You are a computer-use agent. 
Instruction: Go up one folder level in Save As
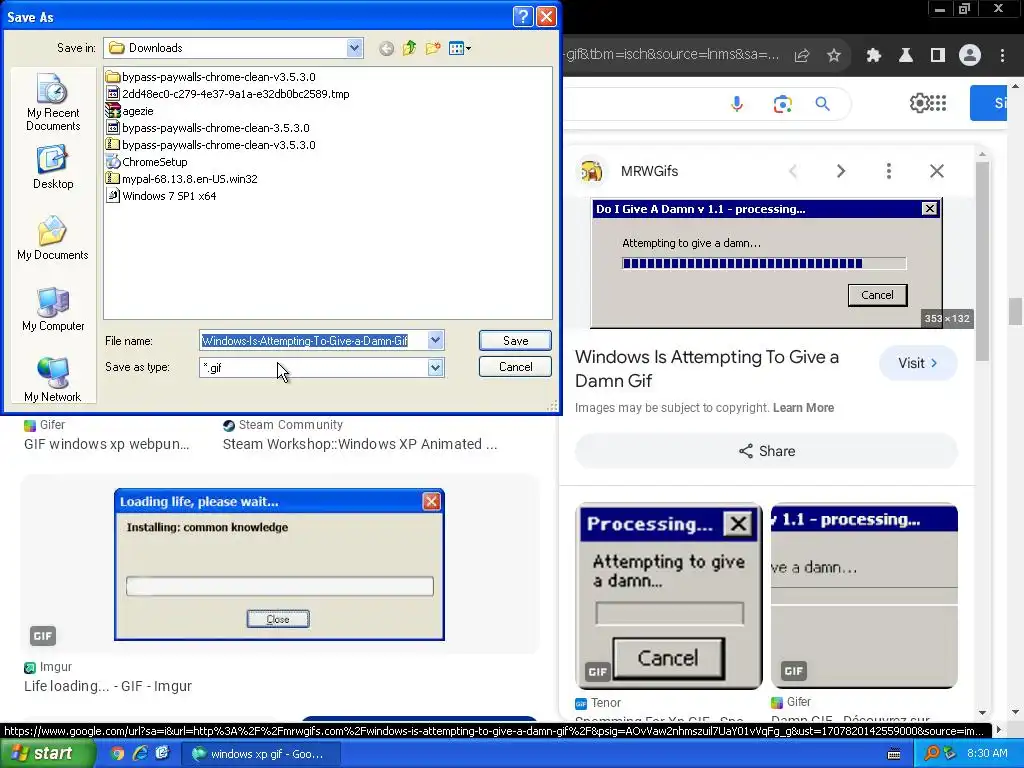pos(409,48)
